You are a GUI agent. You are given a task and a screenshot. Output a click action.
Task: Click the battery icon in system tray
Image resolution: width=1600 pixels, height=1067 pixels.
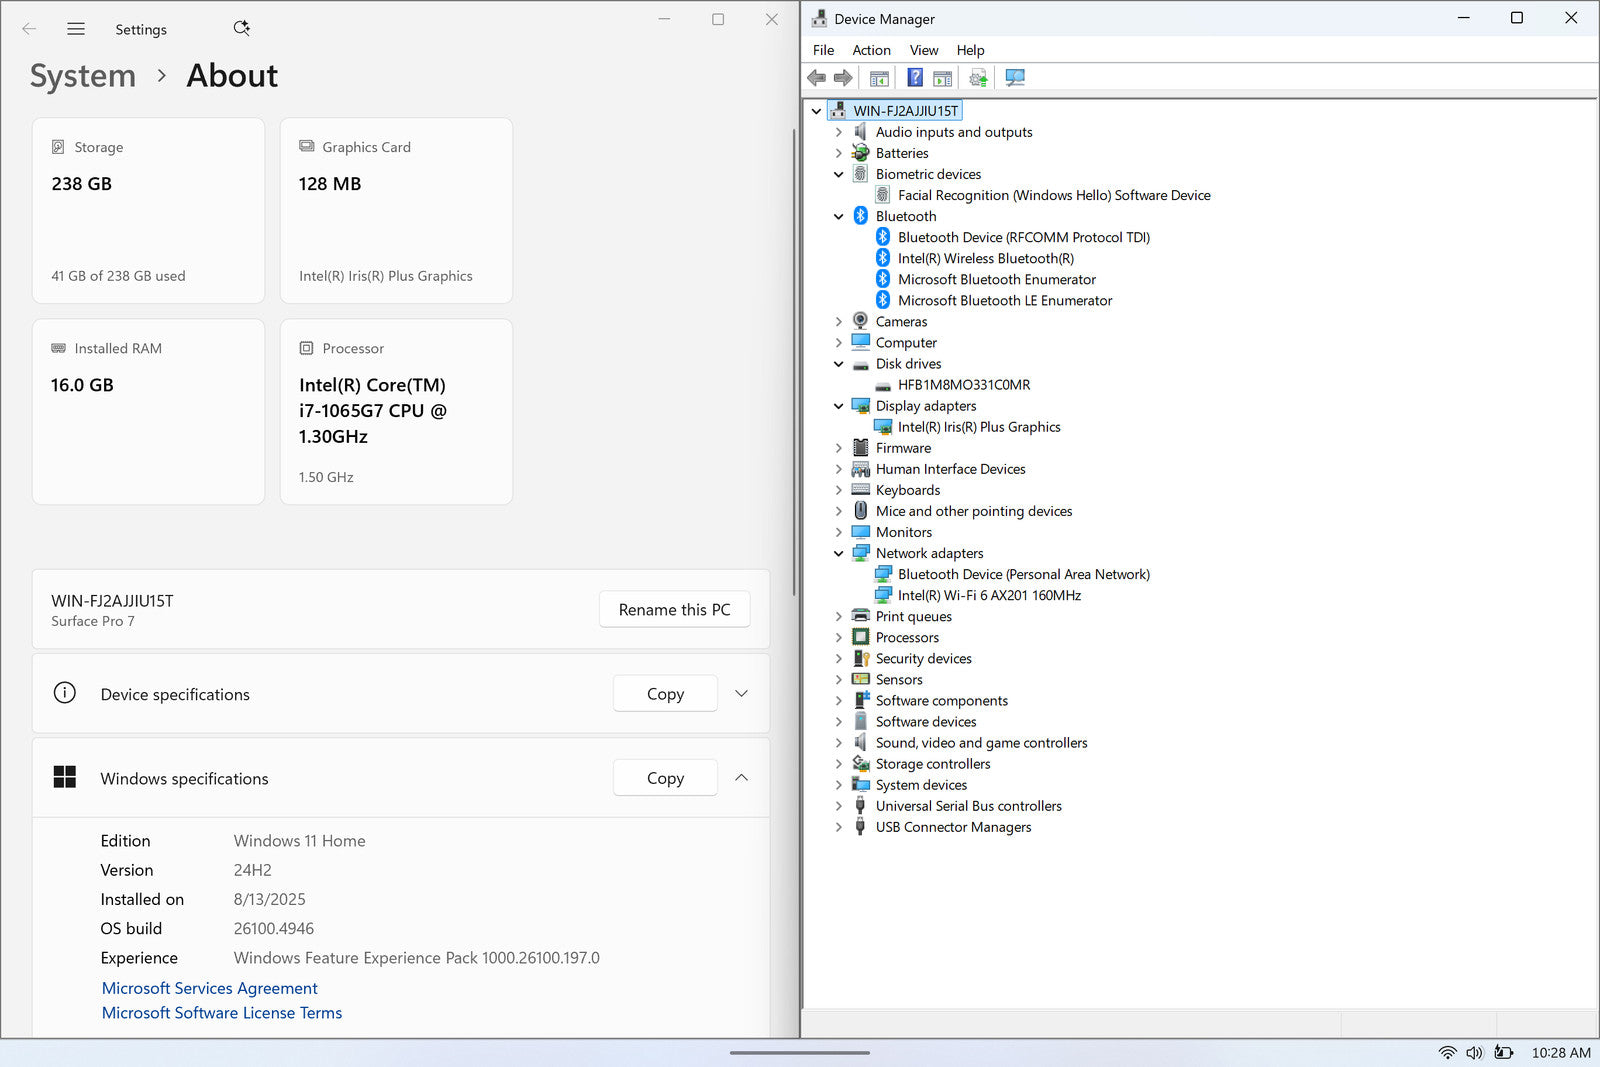pyautogui.click(x=1503, y=1053)
